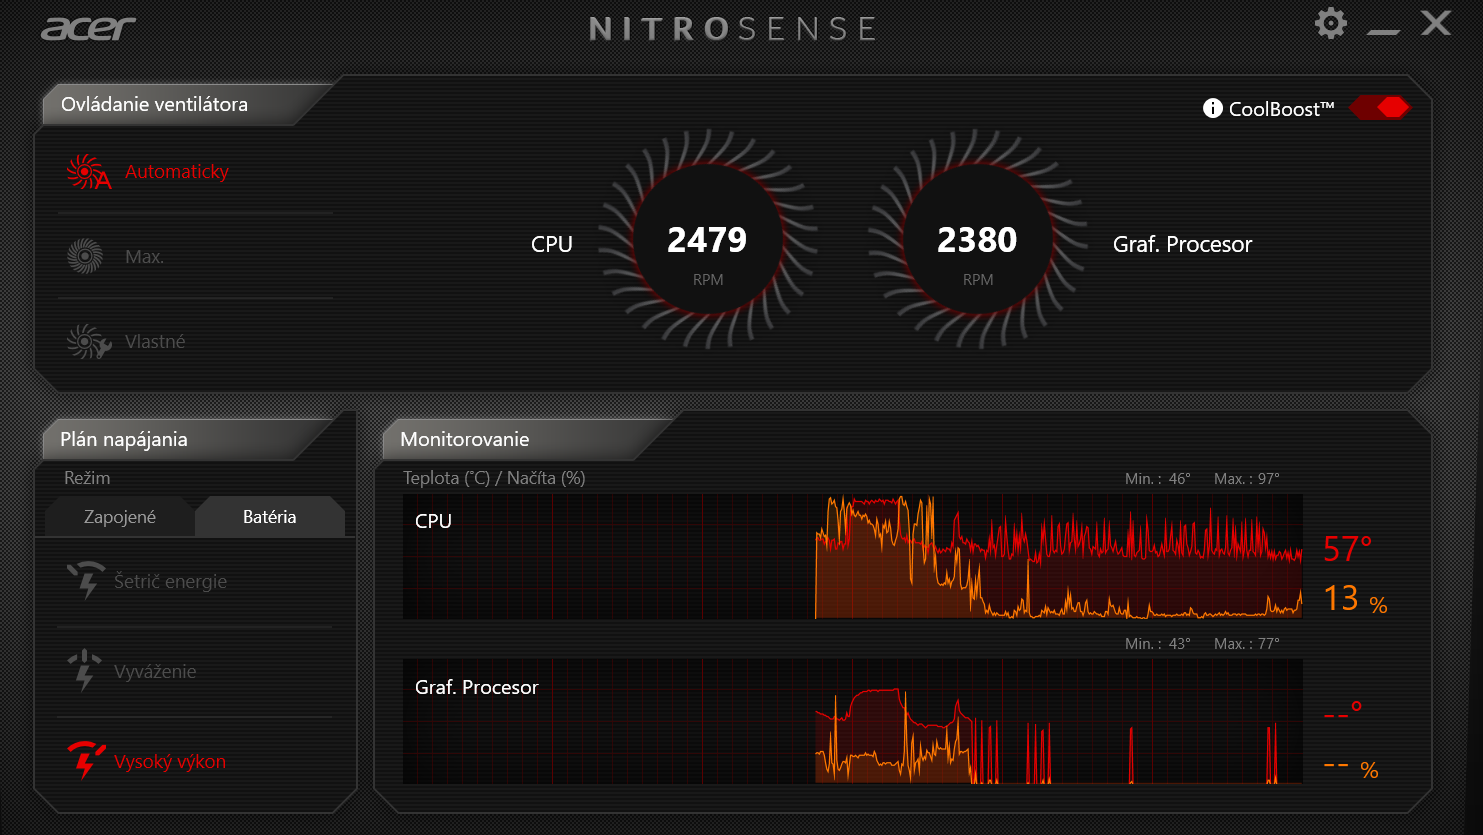Click the GPU Max.: 77° value
The width and height of the screenshot is (1483, 835).
pos(1246,644)
